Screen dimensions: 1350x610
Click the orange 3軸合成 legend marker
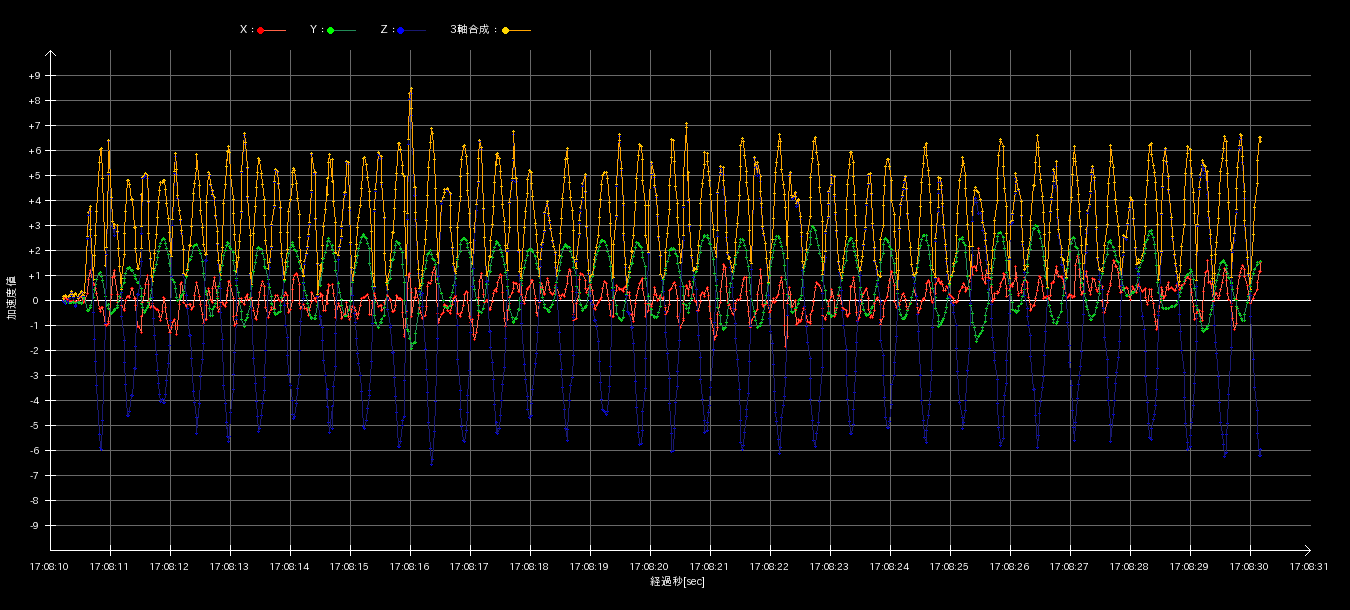(506, 30)
